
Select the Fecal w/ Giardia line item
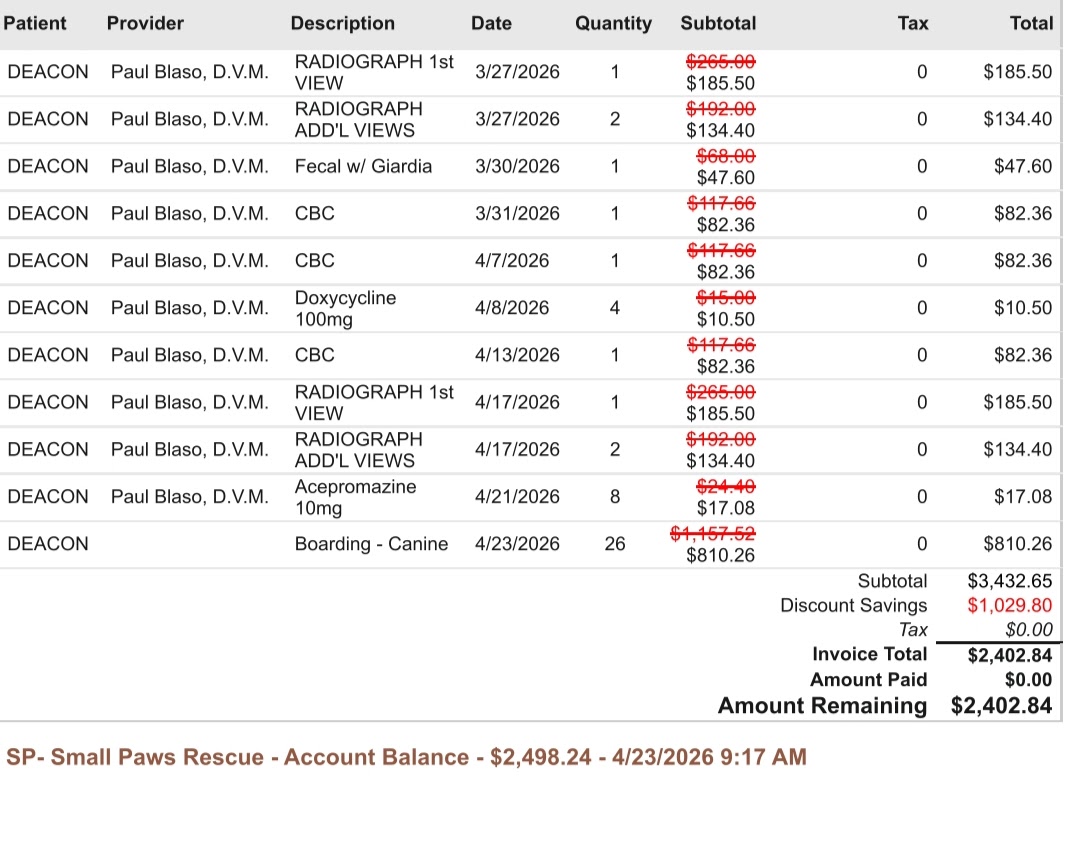pos(363,166)
